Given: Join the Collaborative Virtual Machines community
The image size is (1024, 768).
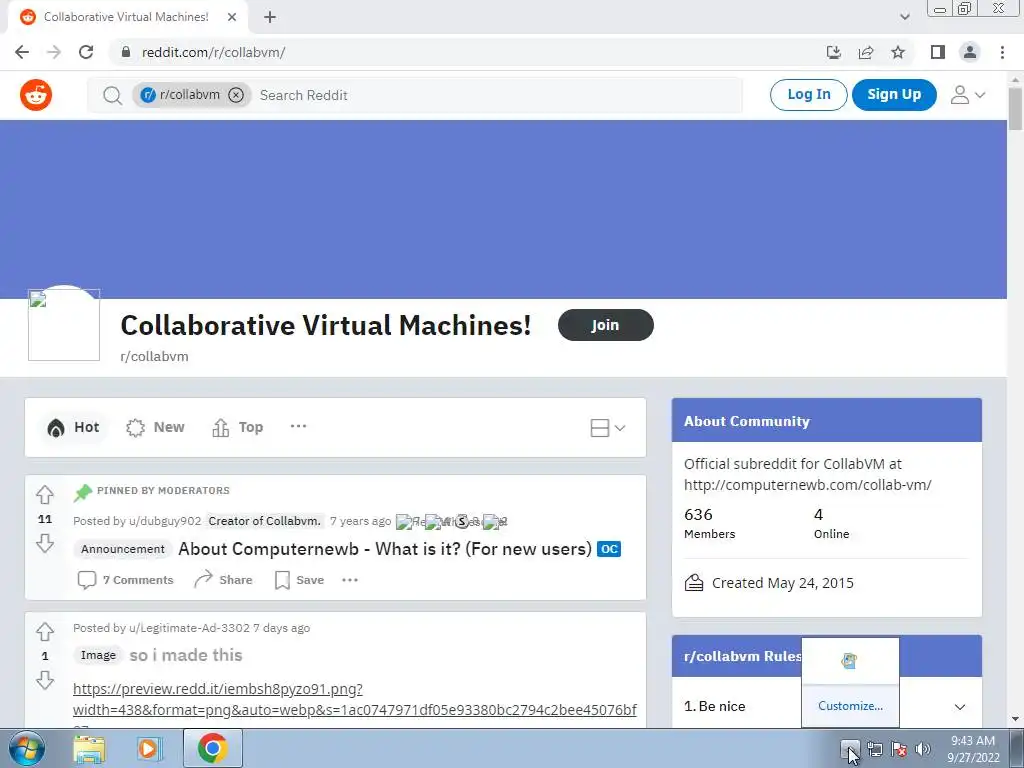Looking at the screenshot, I should [x=605, y=325].
